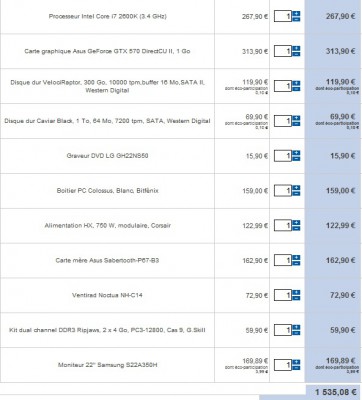The image size is (362, 400).
Task: Reduce quantity of Corsair HX power supply
Action: [x=296, y=228]
